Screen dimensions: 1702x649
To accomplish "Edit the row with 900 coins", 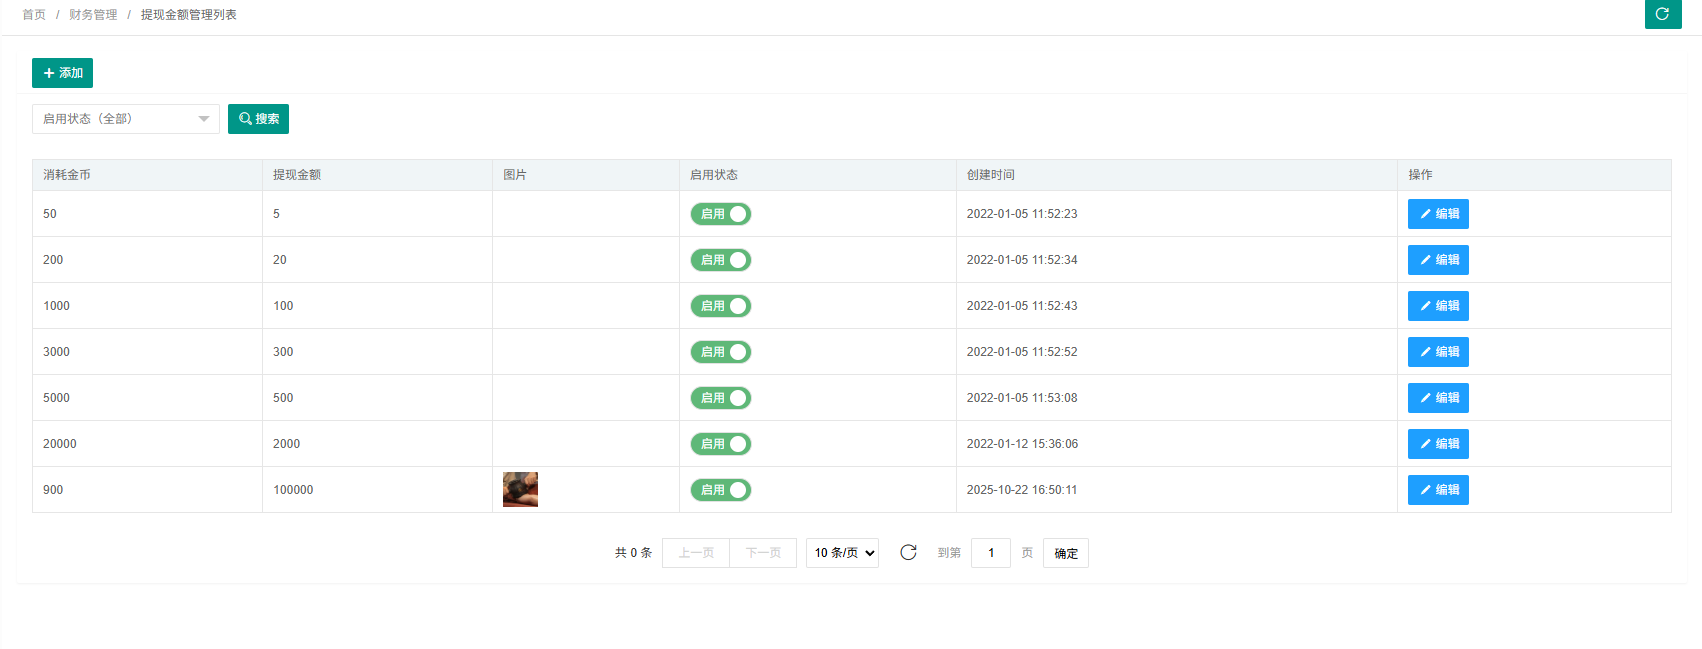I will click(1437, 490).
